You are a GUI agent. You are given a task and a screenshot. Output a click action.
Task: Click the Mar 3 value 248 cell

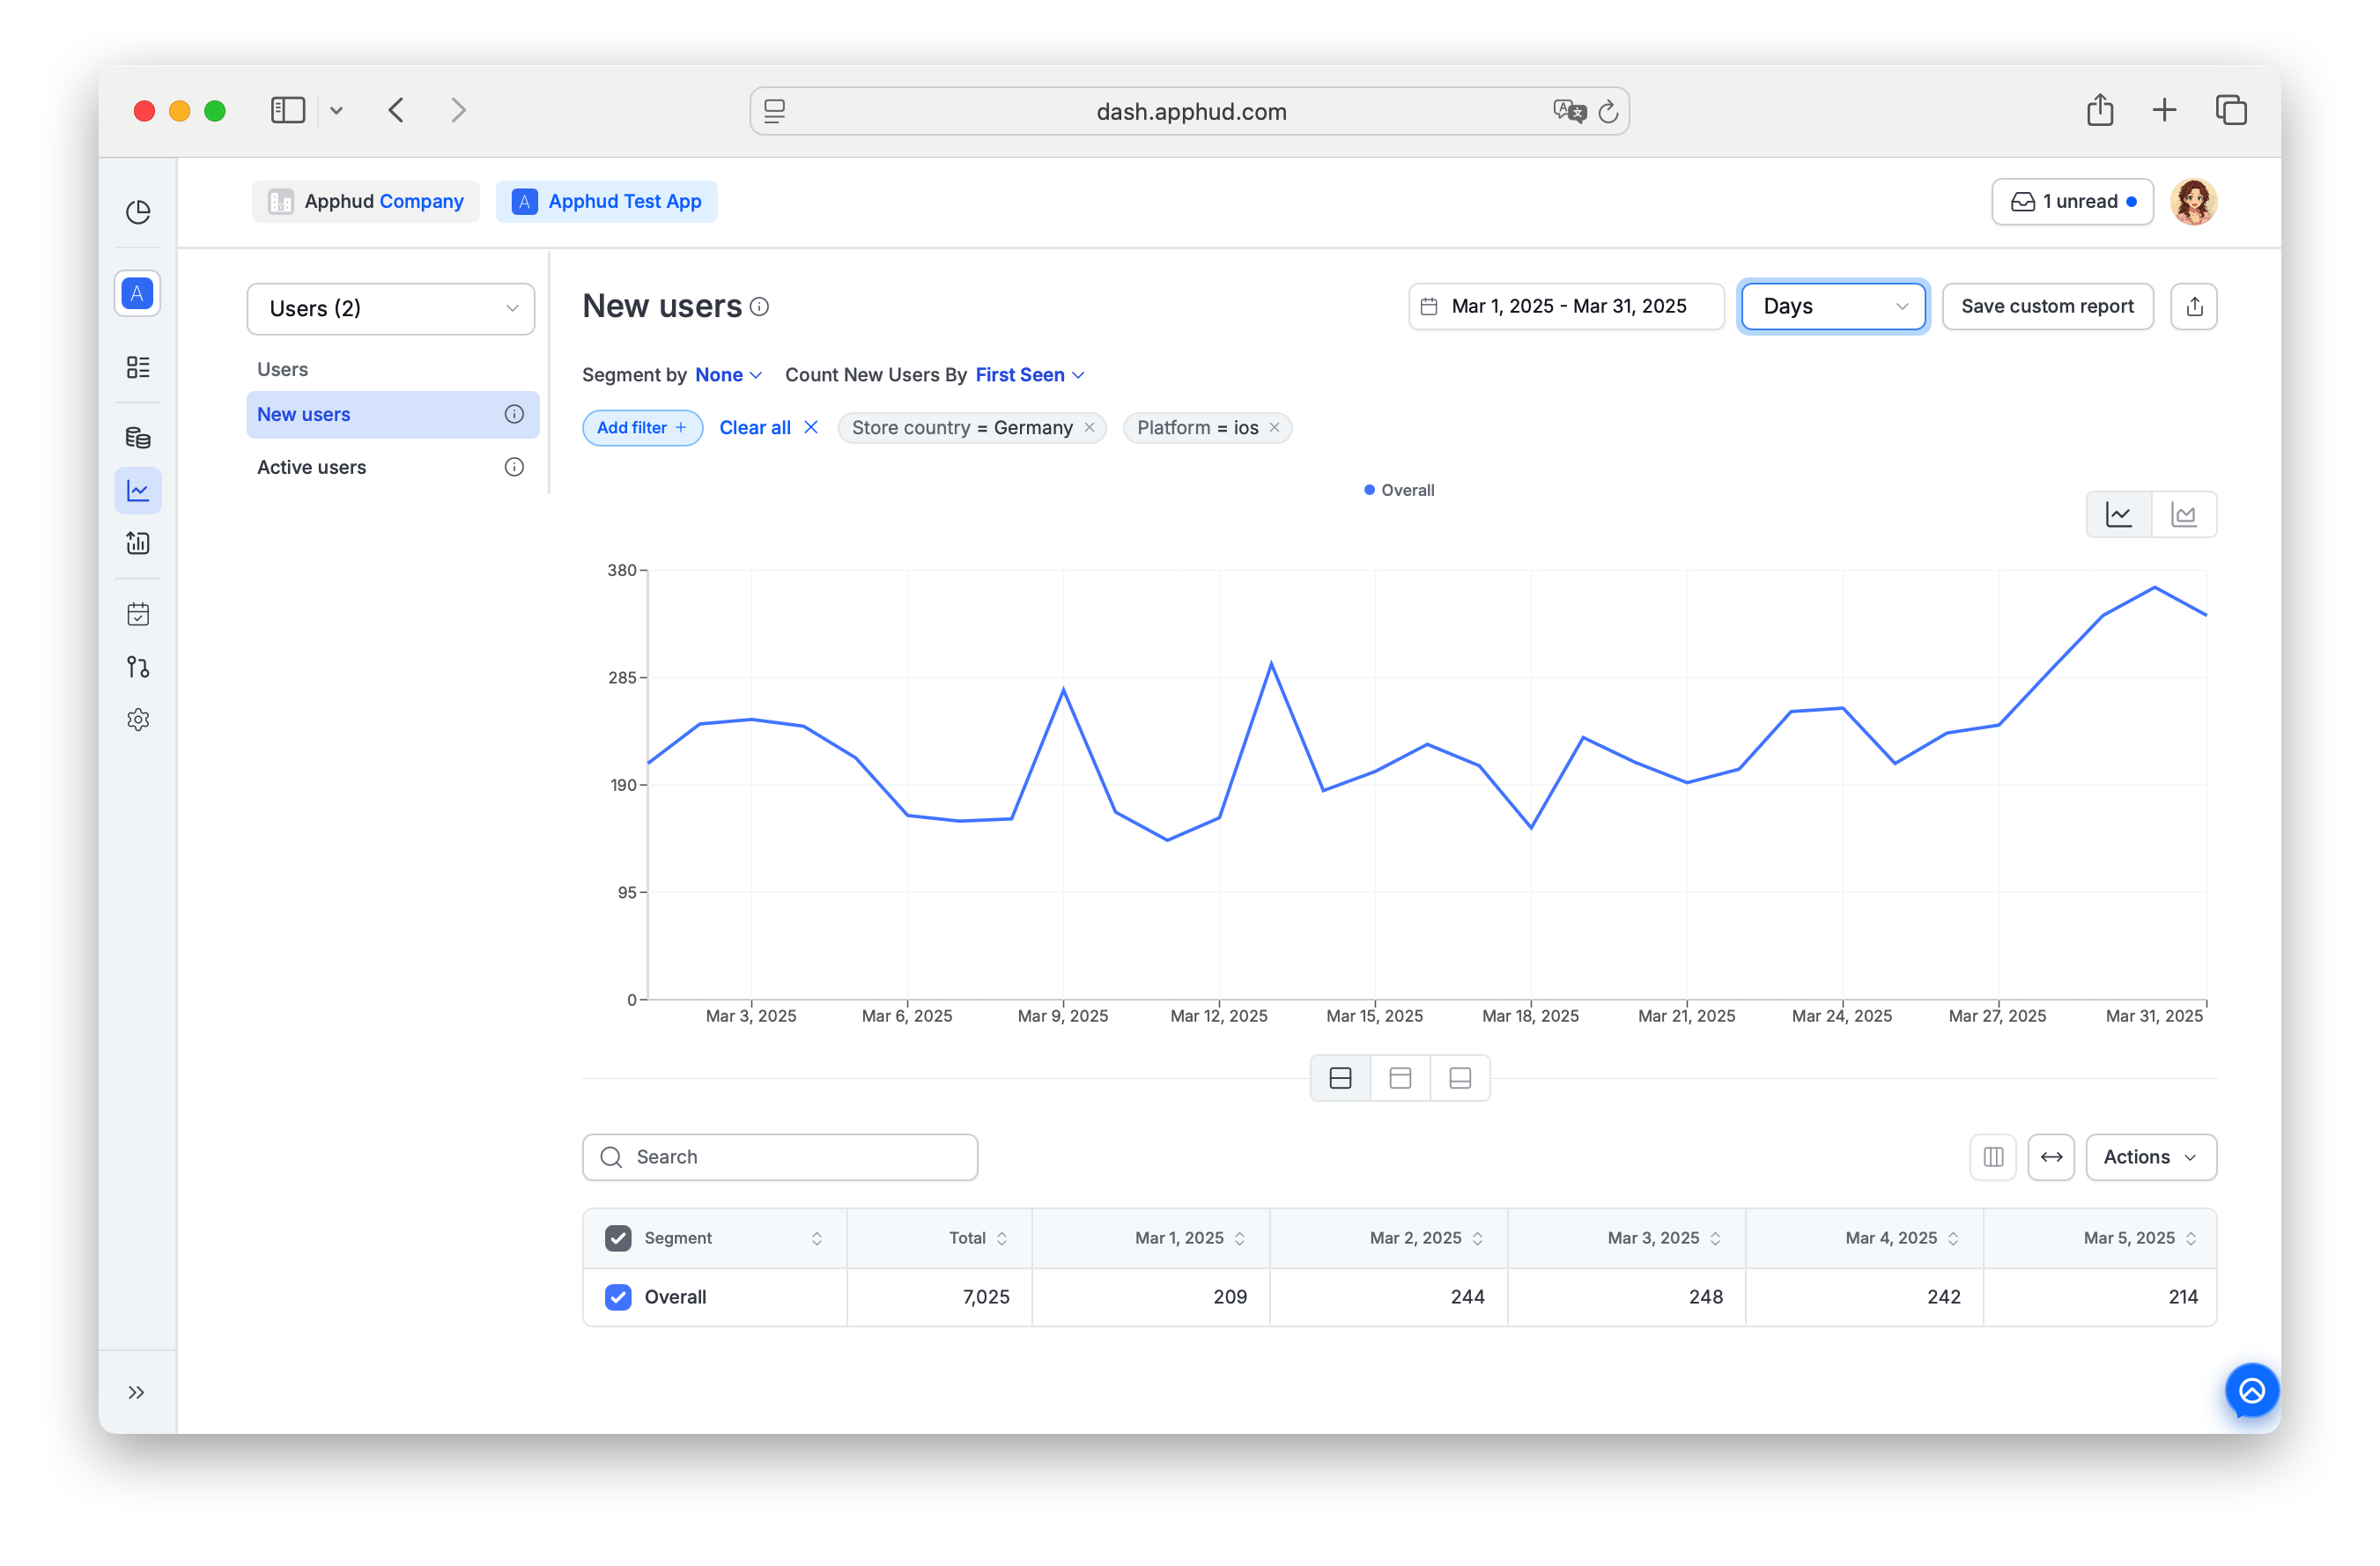click(x=1627, y=1297)
